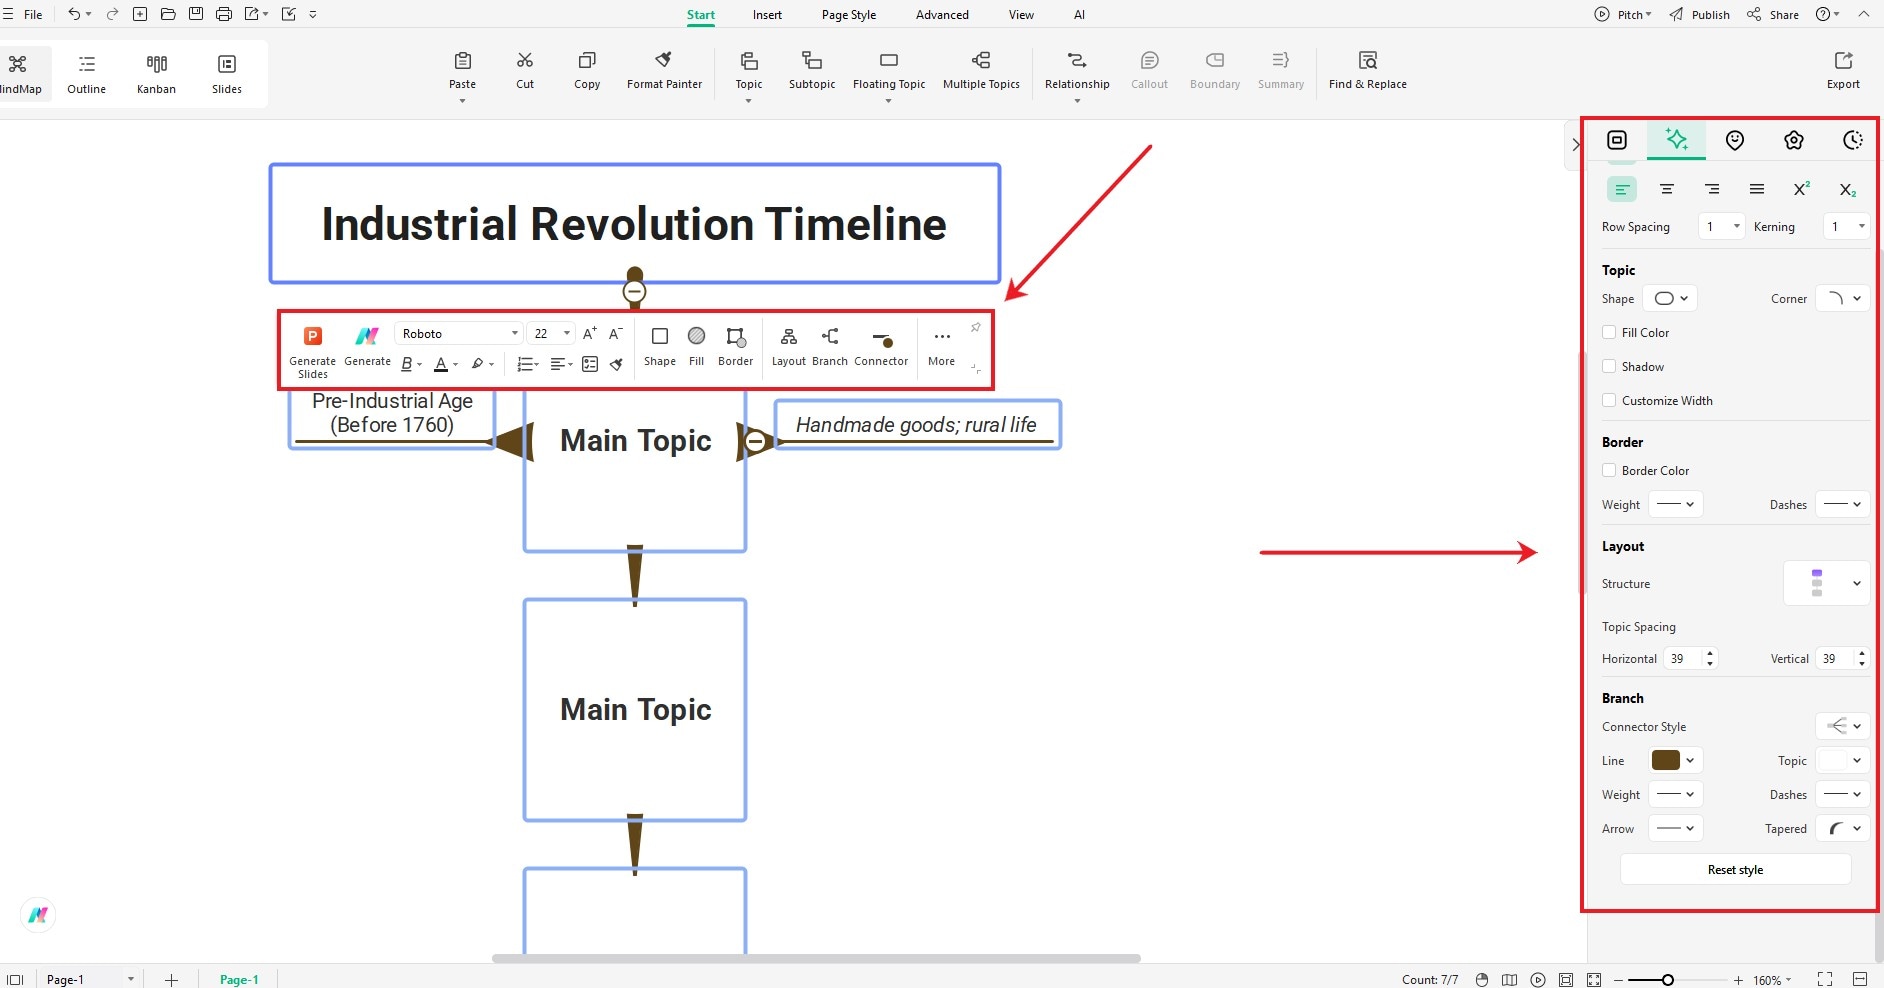Viewport: 1884px width, 988px height.
Task: Open the Roboto font dropdown
Action: point(459,333)
